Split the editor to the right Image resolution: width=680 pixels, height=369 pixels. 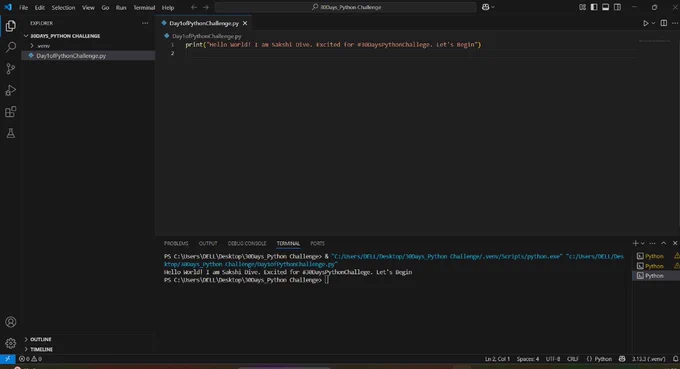[x=664, y=23]
